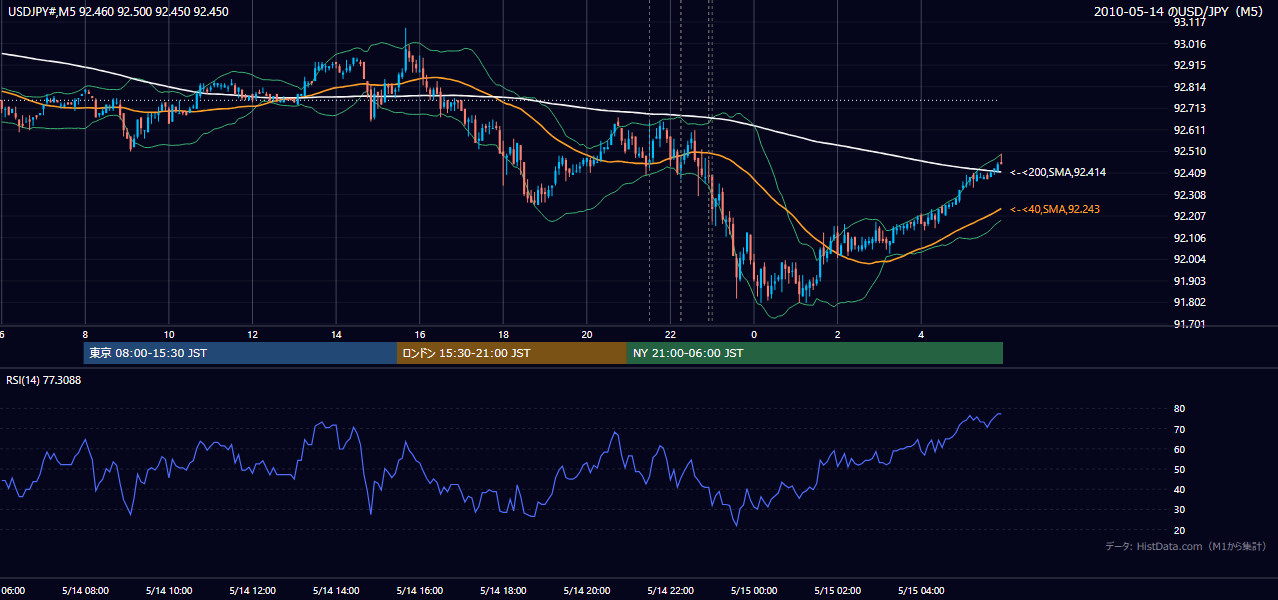
Task: Click the HistData.com data source credit
Action: point(1185,547)
